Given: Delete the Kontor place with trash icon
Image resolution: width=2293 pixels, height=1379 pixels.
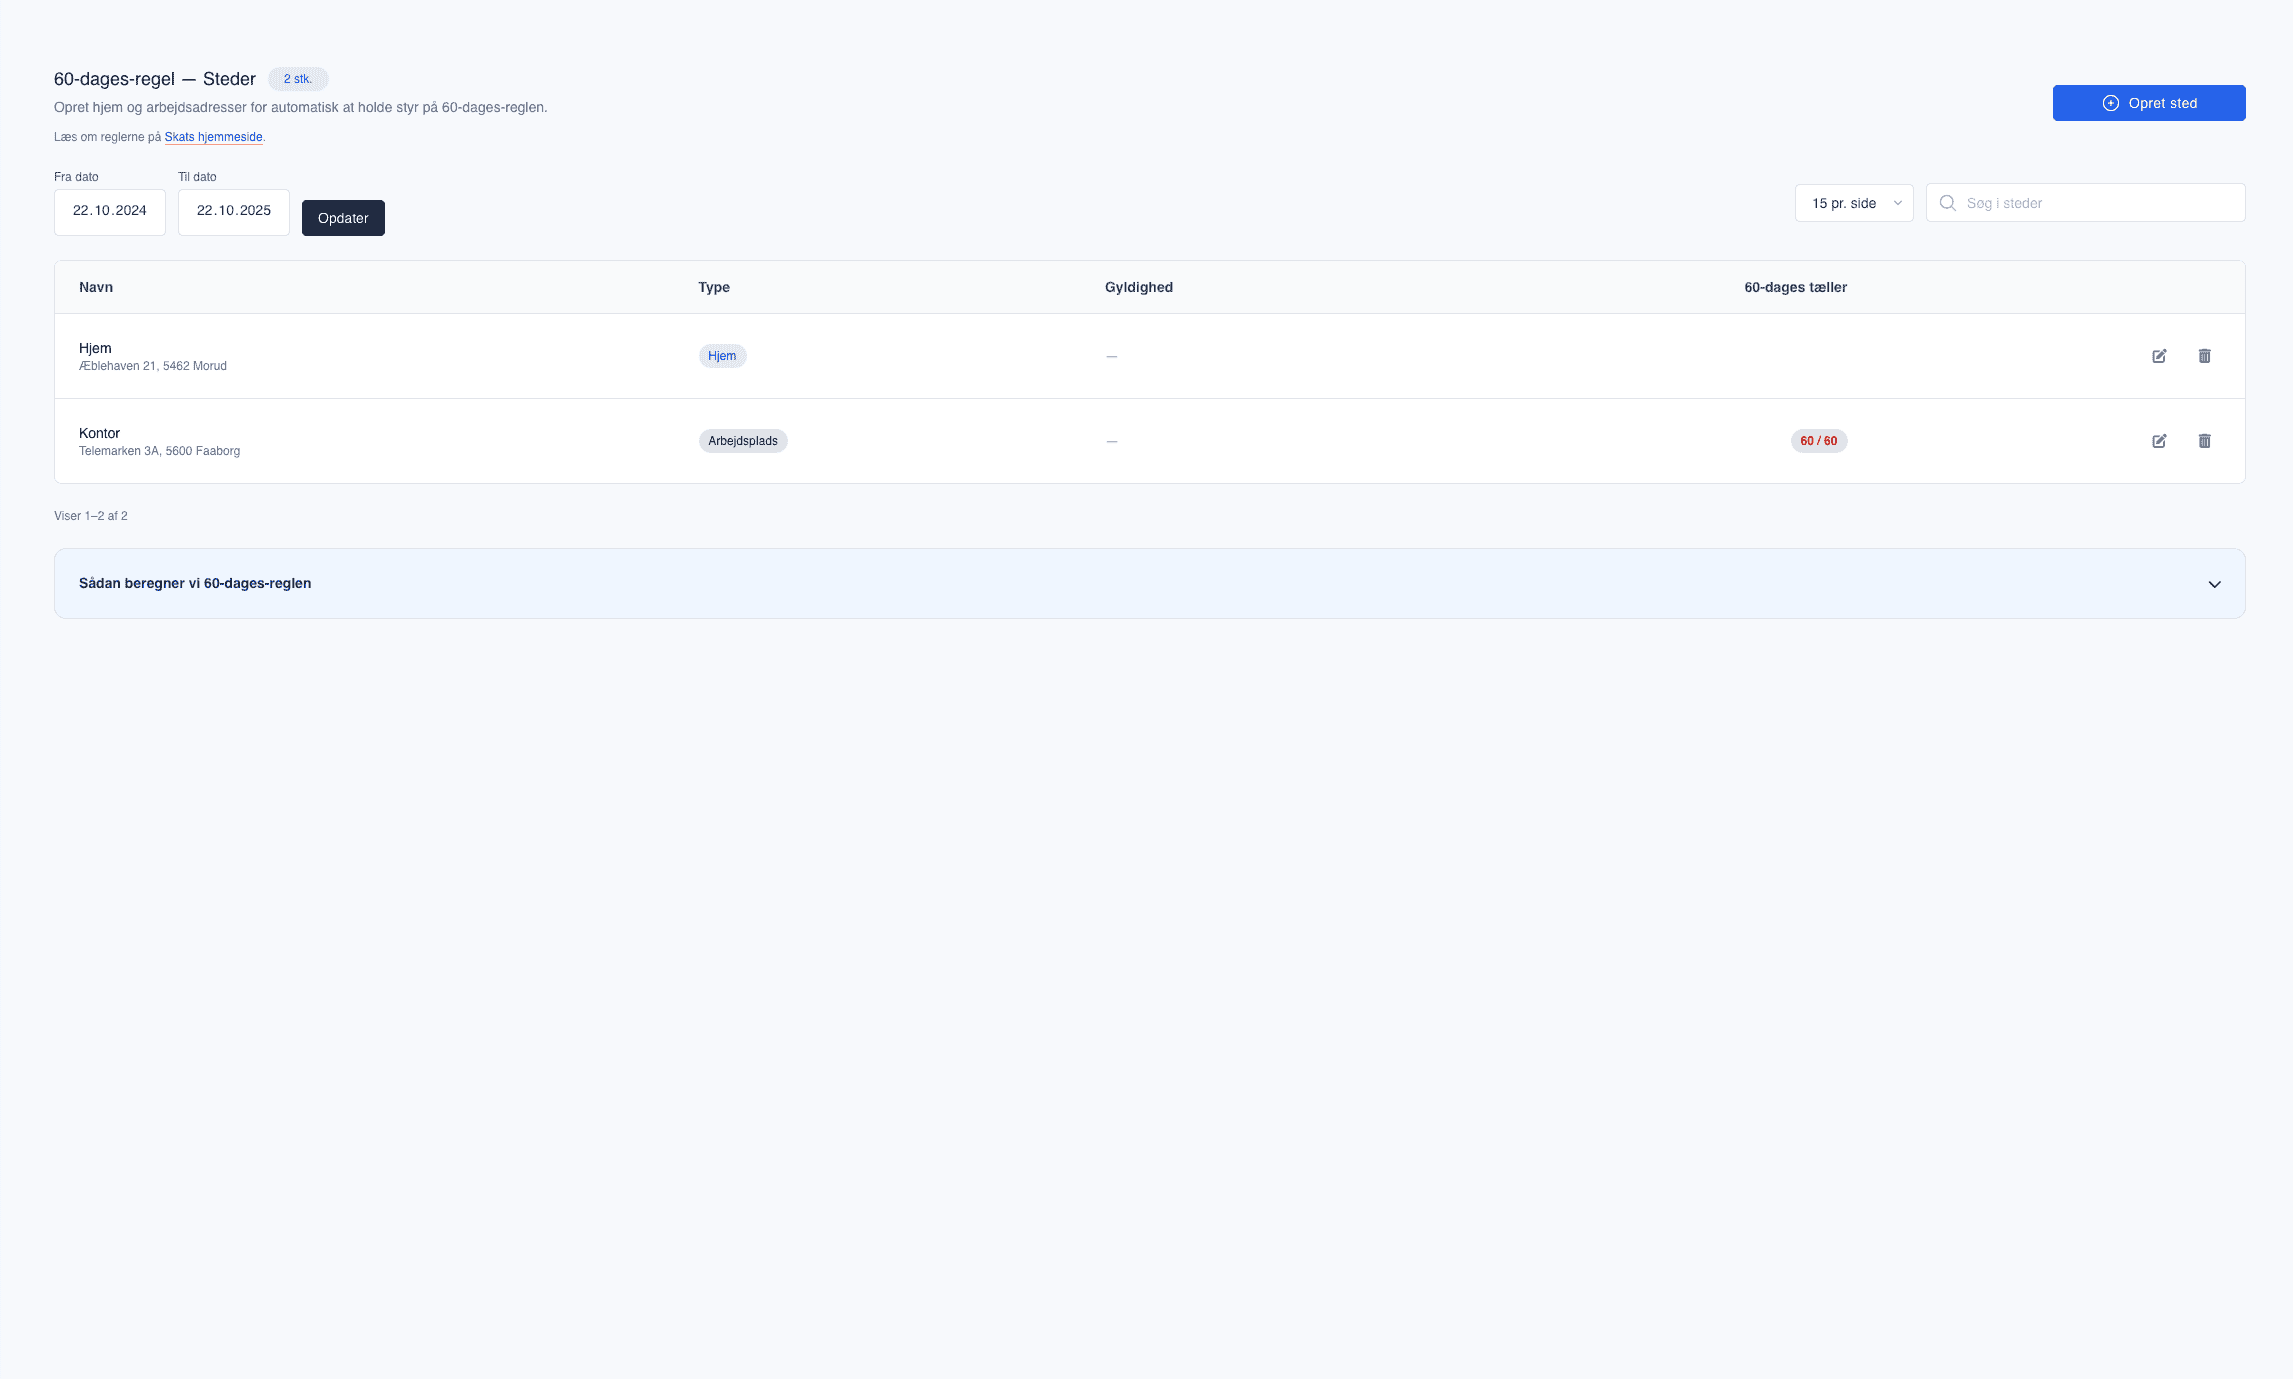Looking at the screenshot, I should [x=2204, y=441].
